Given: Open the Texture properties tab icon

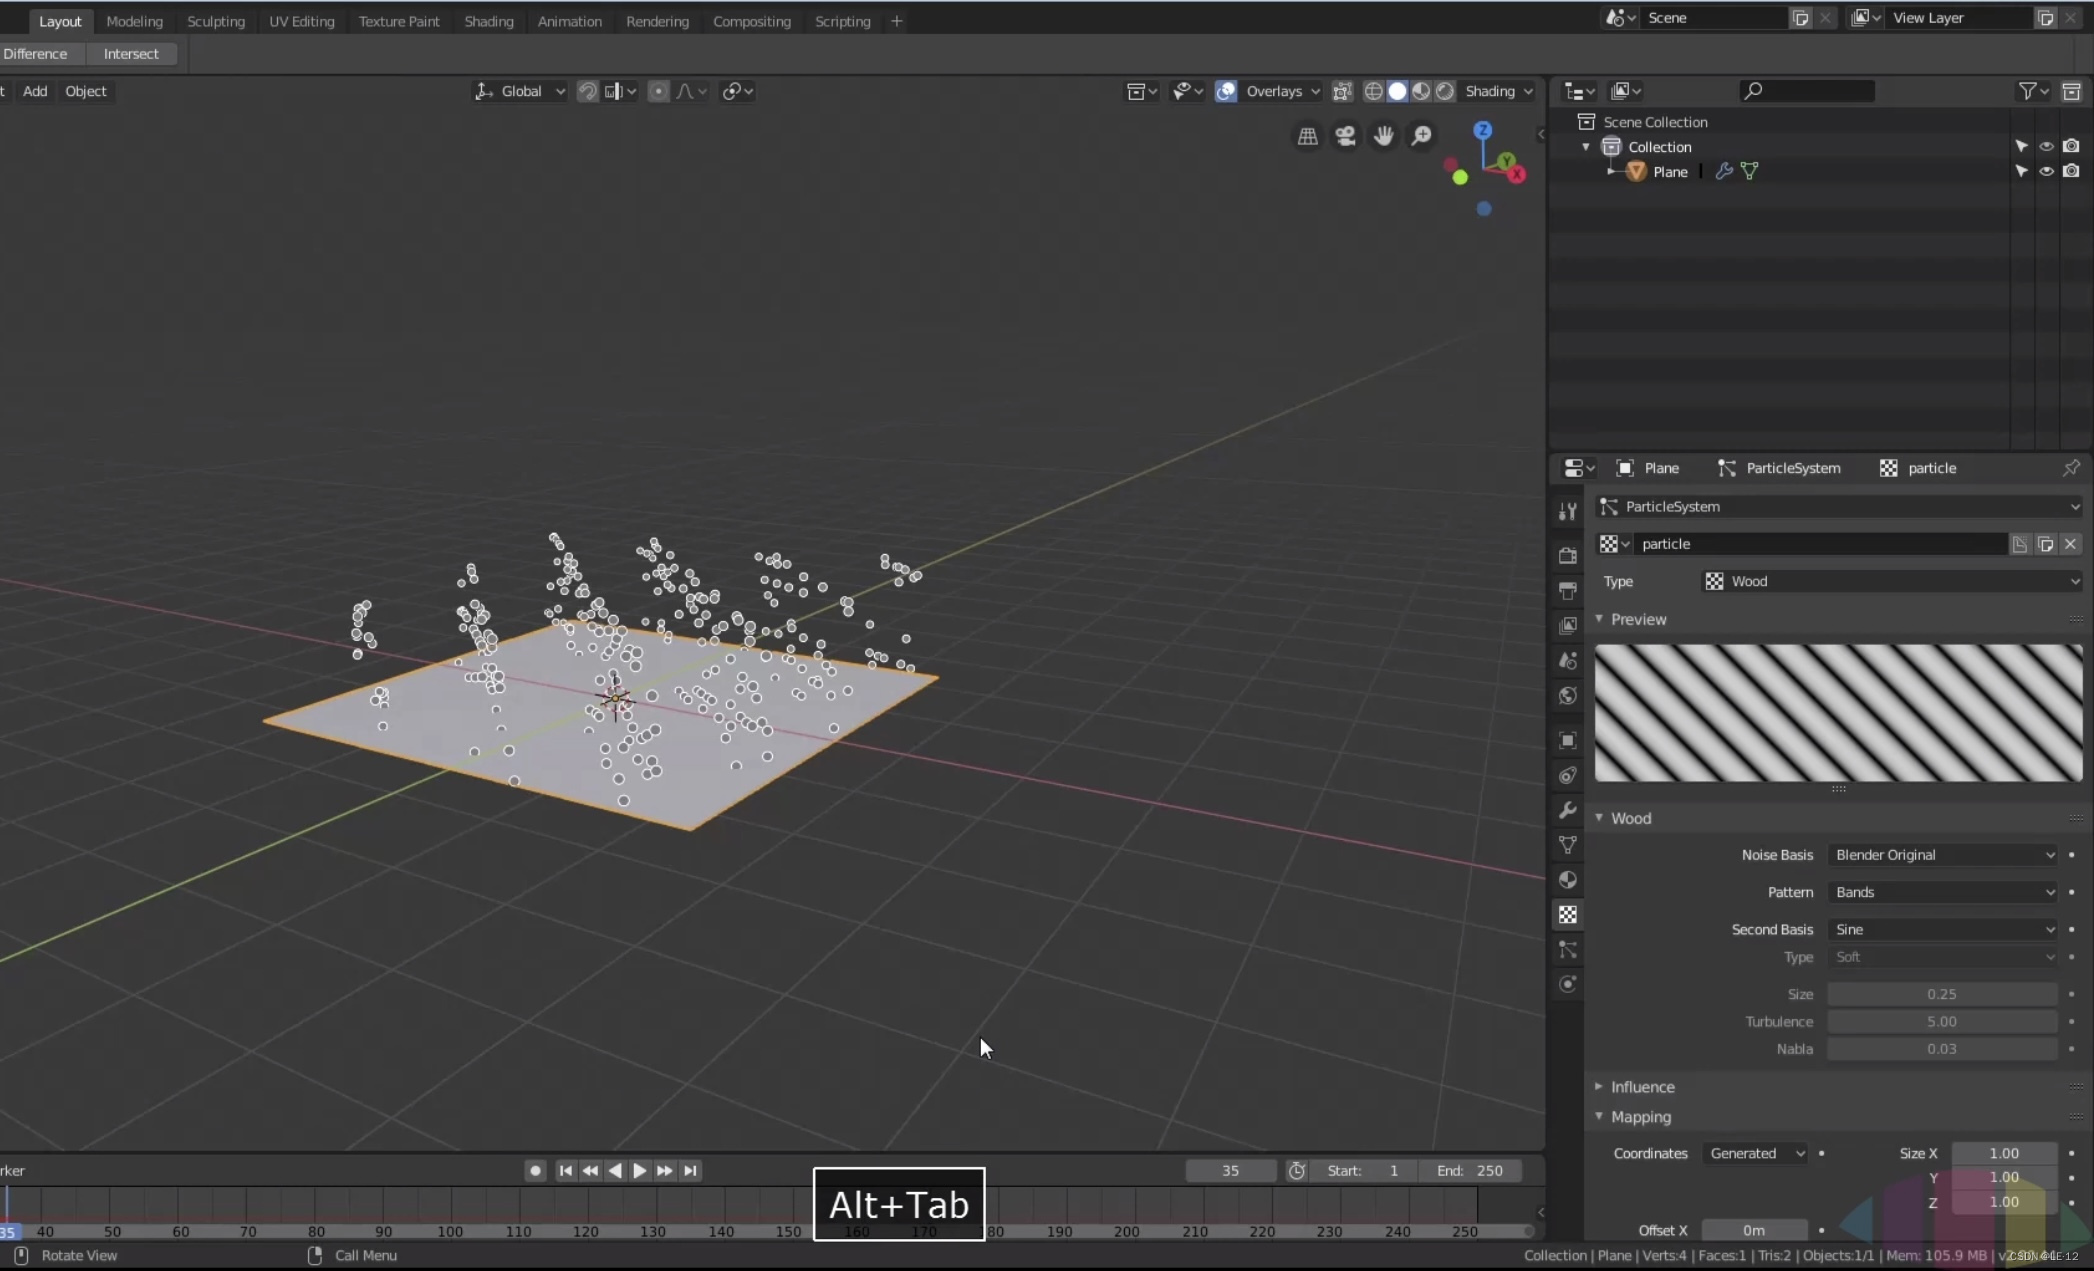Looking at the screenshot, I should click(1567, 914).
